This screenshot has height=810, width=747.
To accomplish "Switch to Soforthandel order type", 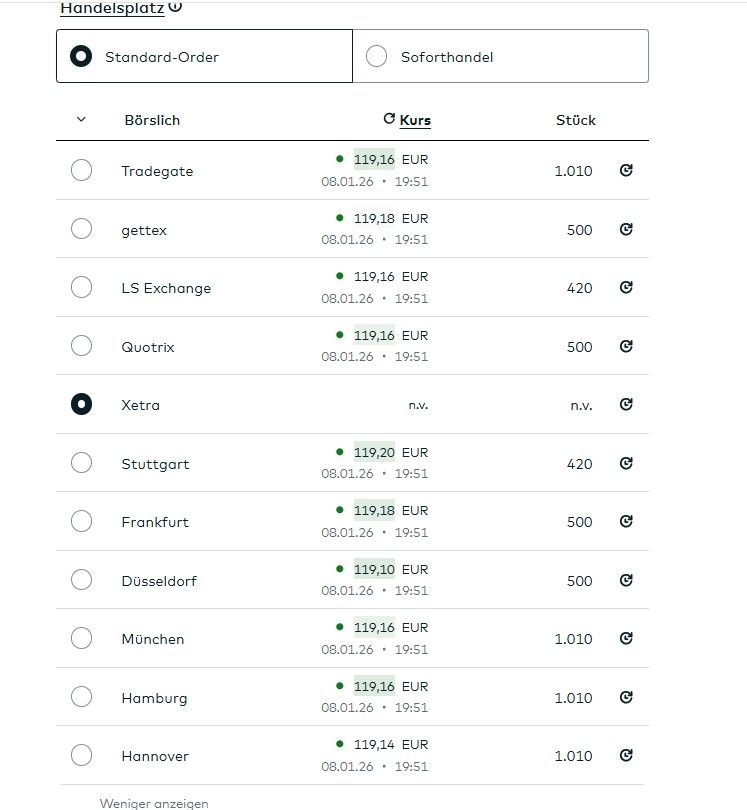I will [377, 57].
